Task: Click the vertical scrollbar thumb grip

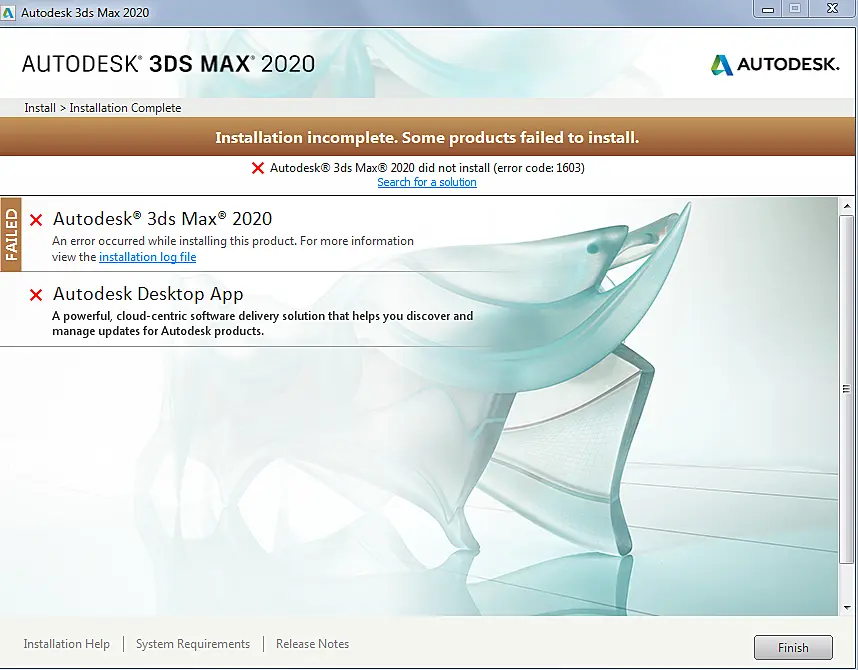Action: pos(847,389)
